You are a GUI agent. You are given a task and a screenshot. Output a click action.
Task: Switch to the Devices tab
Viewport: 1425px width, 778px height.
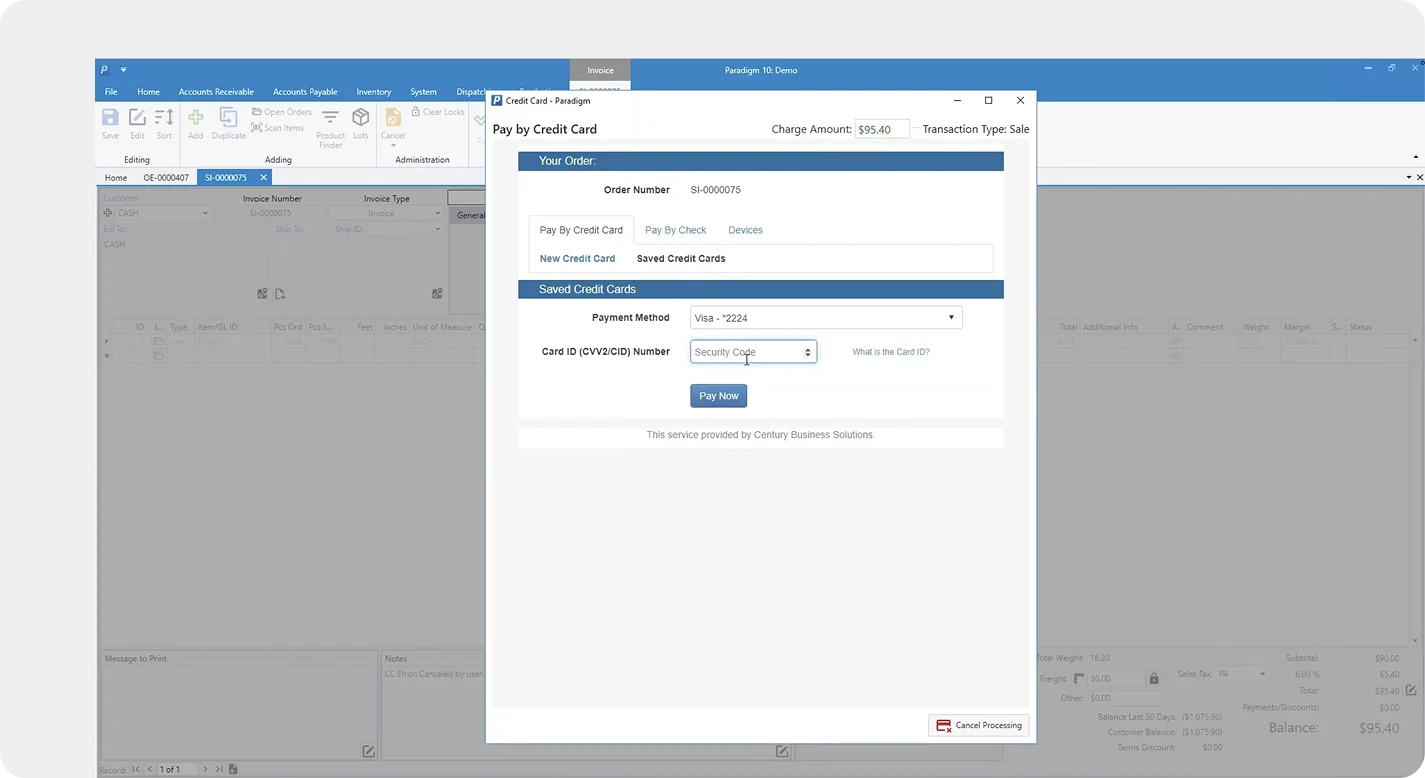click(745, 230)
